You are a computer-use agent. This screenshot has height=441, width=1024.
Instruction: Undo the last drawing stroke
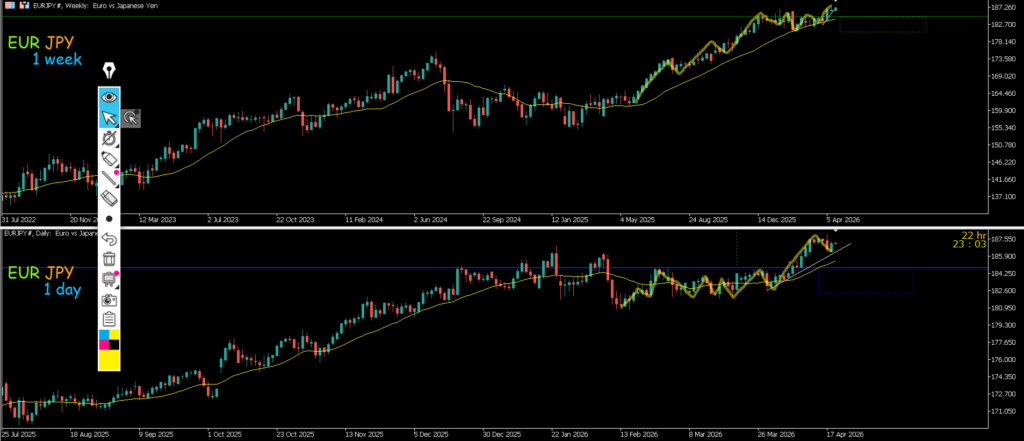tap(109, 239)
